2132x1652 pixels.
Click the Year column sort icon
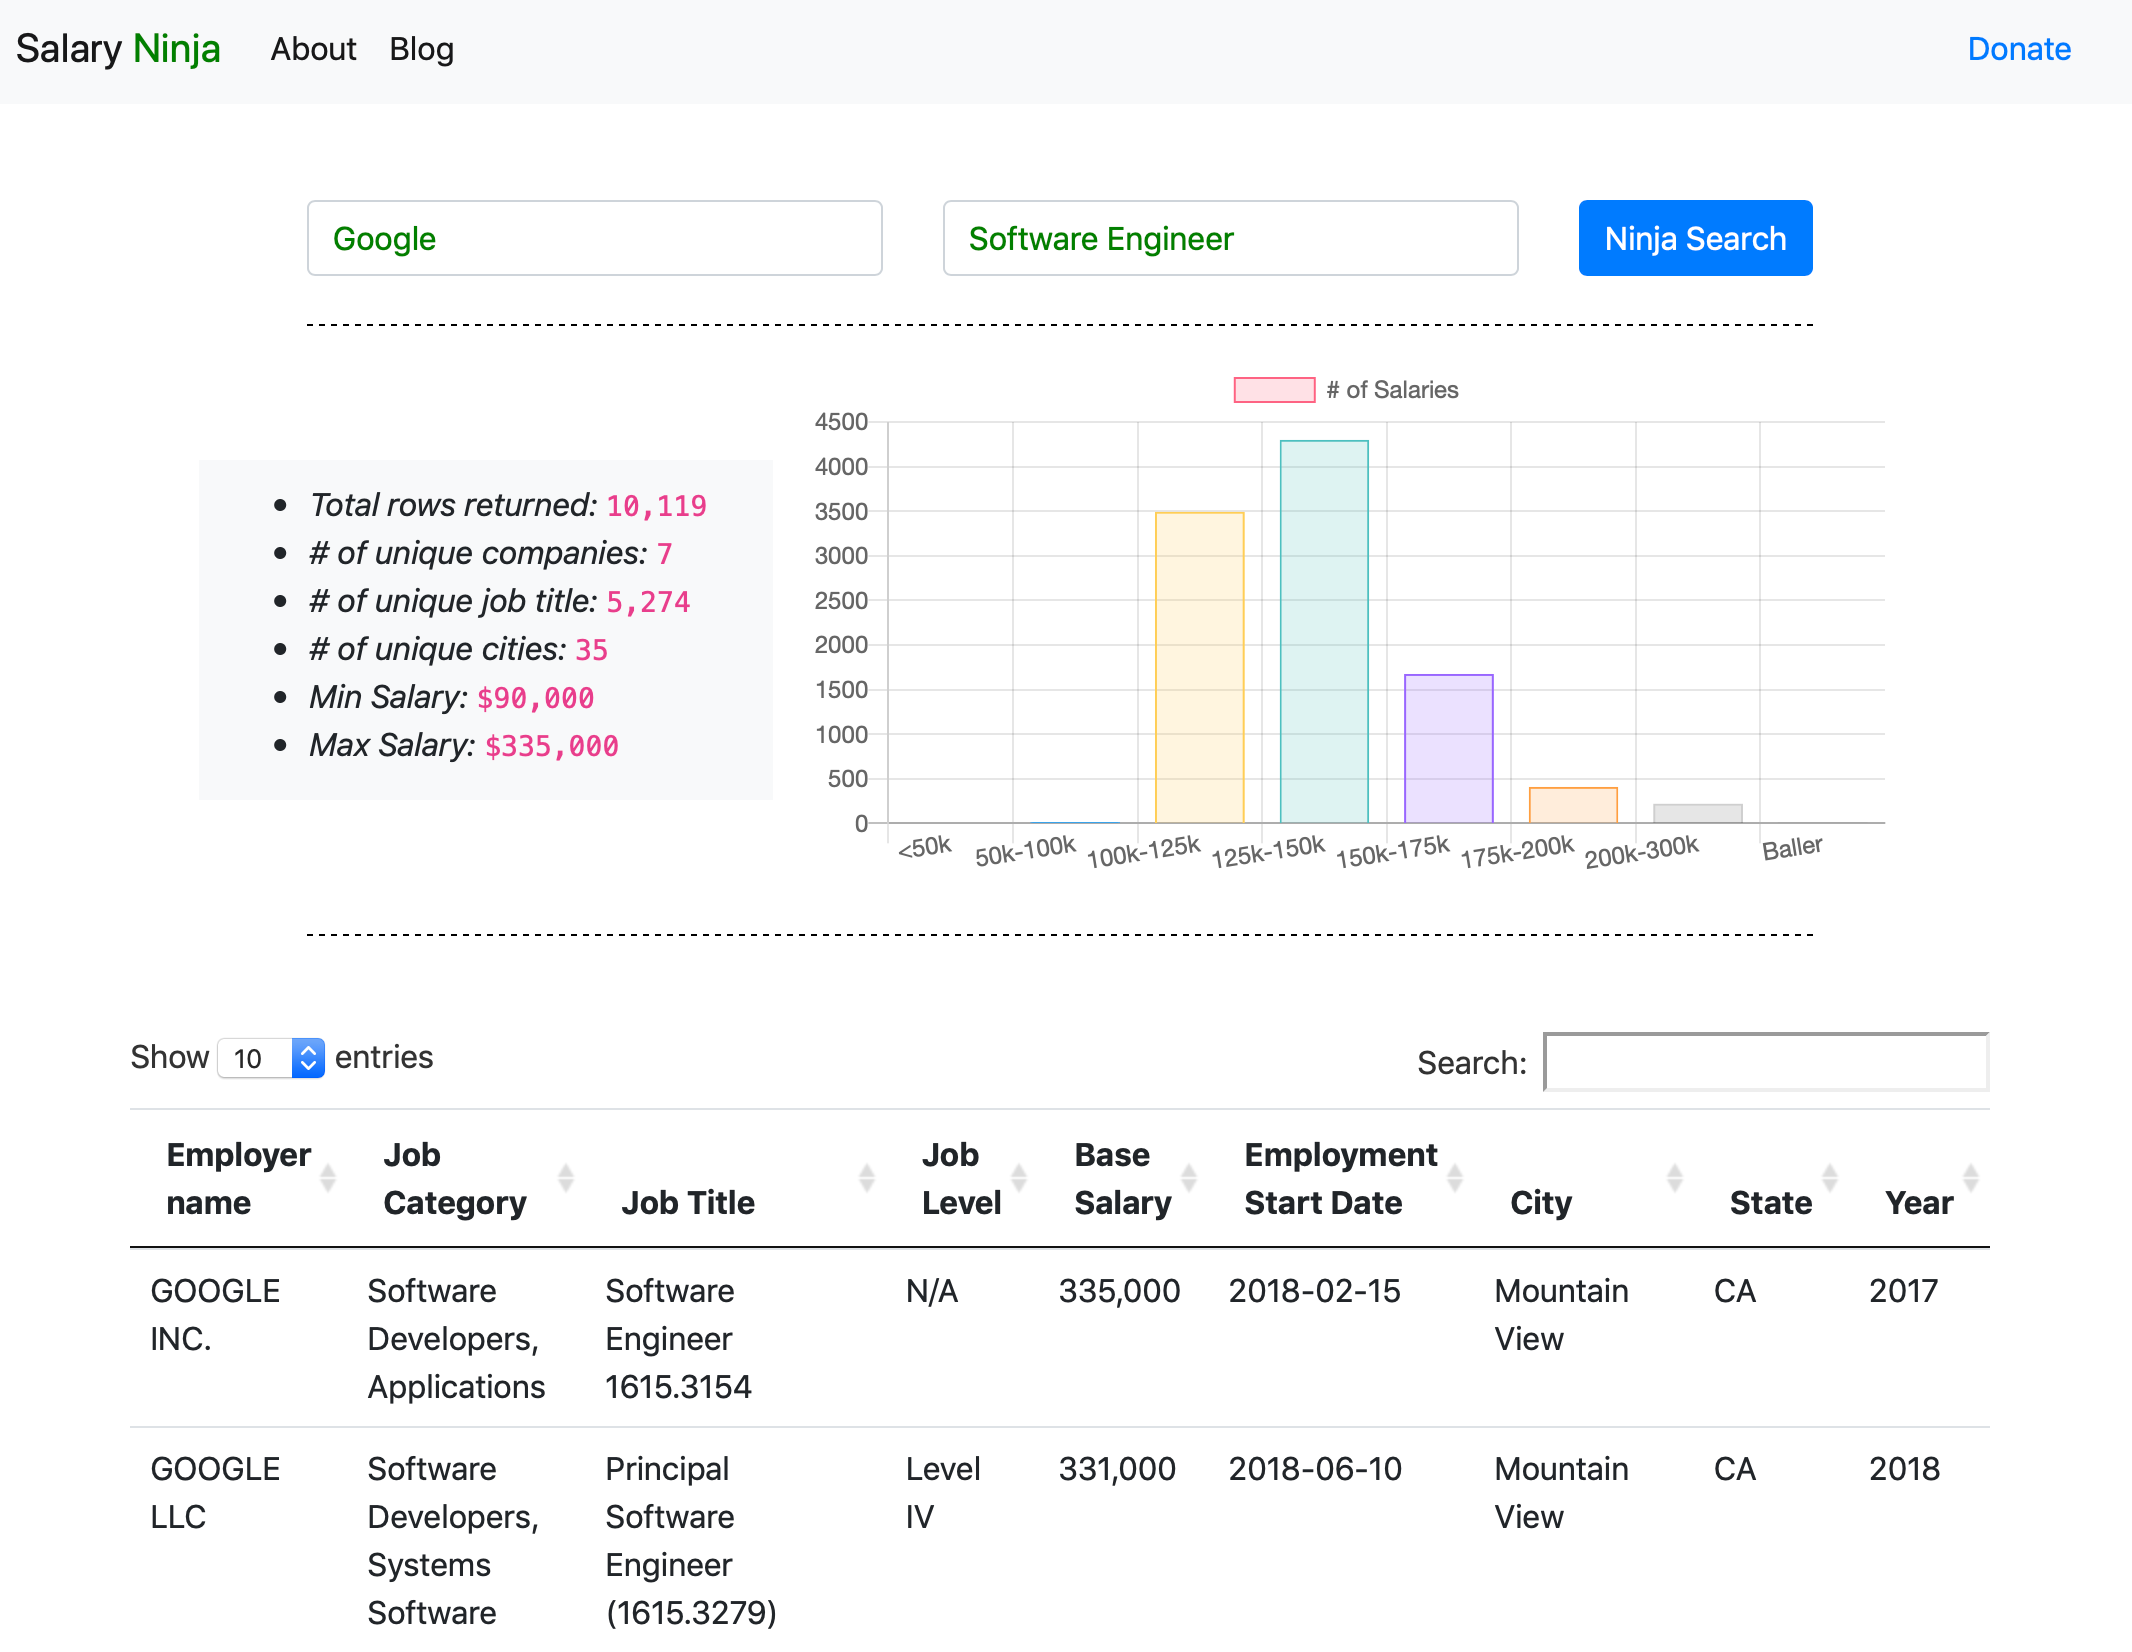1971,1178
